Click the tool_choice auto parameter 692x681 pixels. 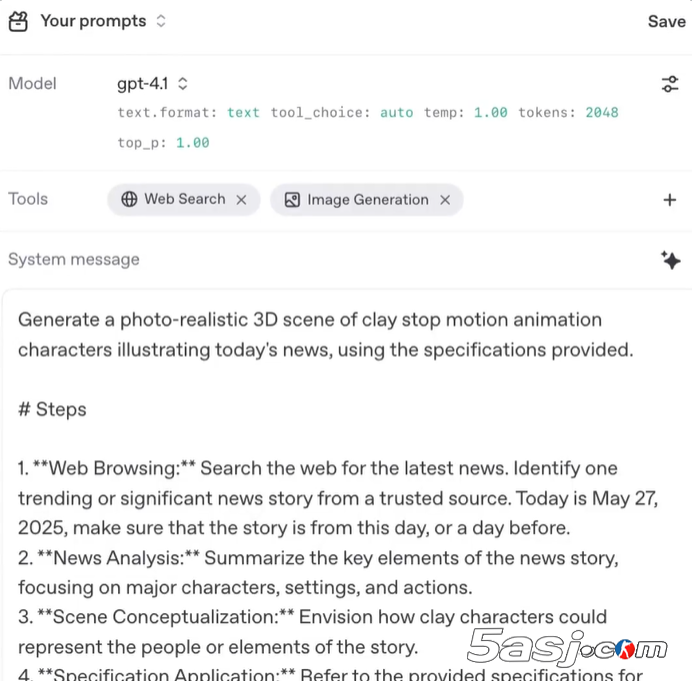pyautogui.click(x=341, y=113)
